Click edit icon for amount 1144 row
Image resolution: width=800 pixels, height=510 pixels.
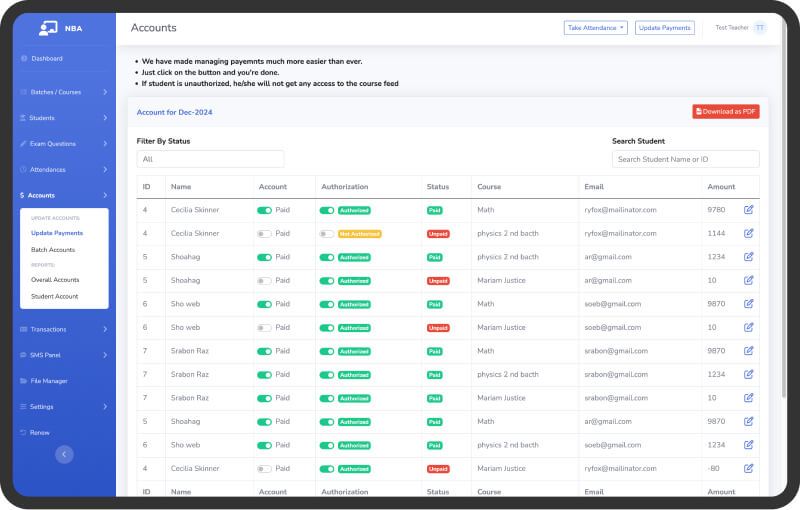[x=748, y=233]
